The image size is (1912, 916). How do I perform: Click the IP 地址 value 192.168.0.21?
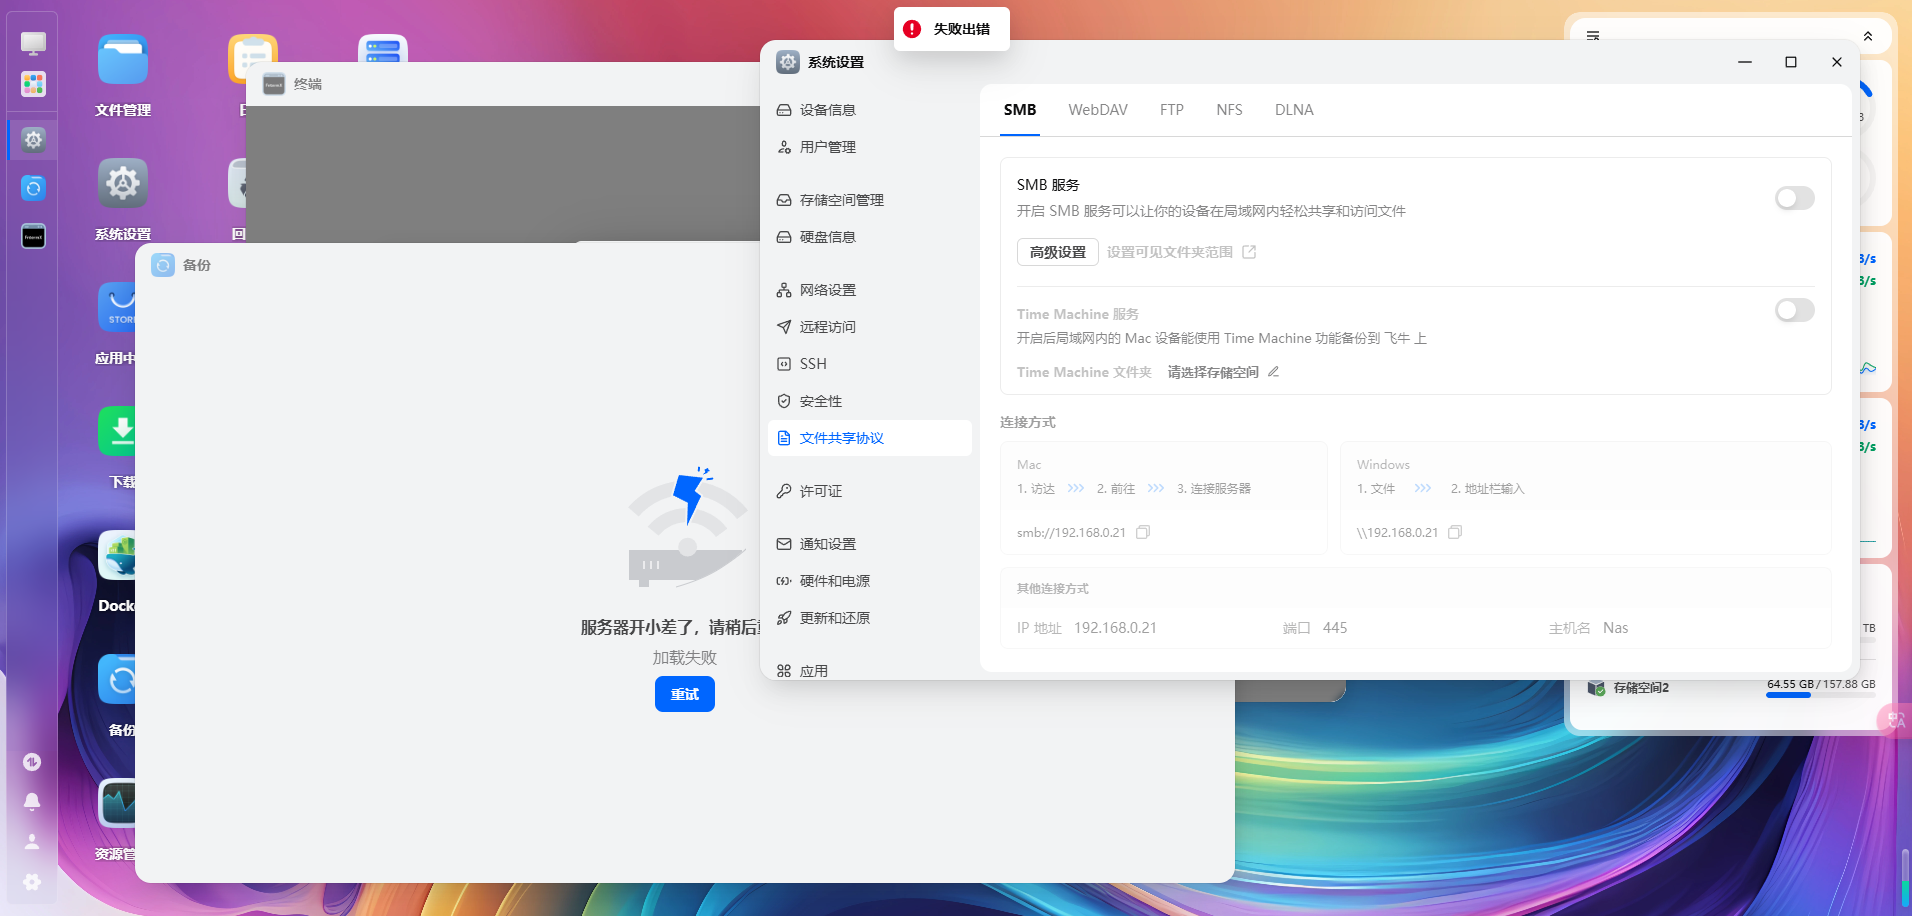click(x=1115, y=628)
